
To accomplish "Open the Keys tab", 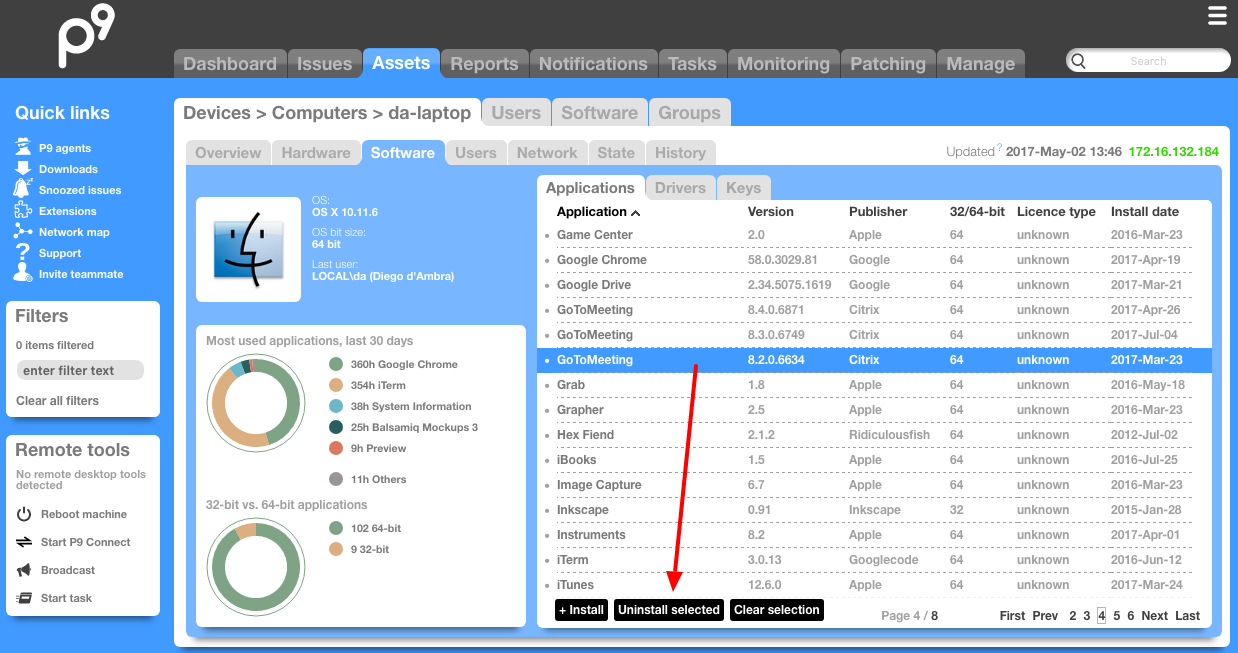I will pos(743,188).
